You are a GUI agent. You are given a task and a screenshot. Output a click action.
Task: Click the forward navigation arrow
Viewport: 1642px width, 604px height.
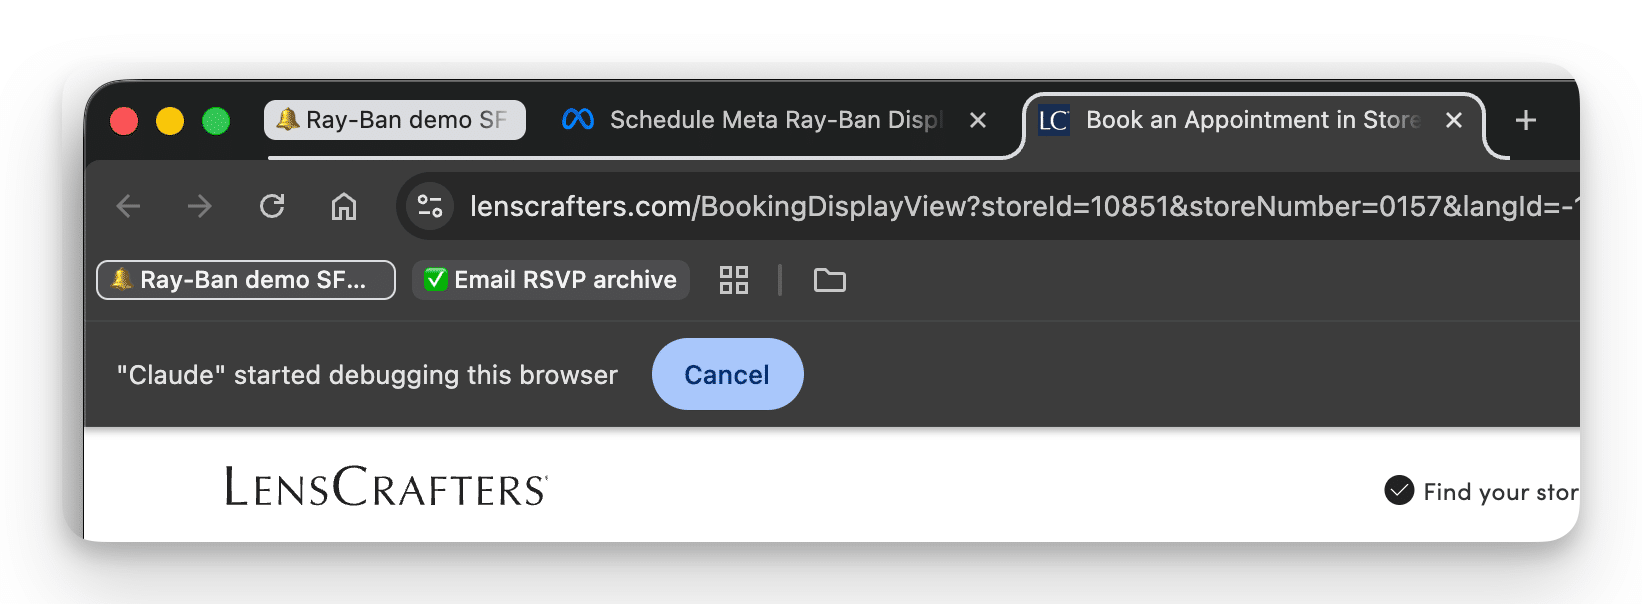(200, 207)
